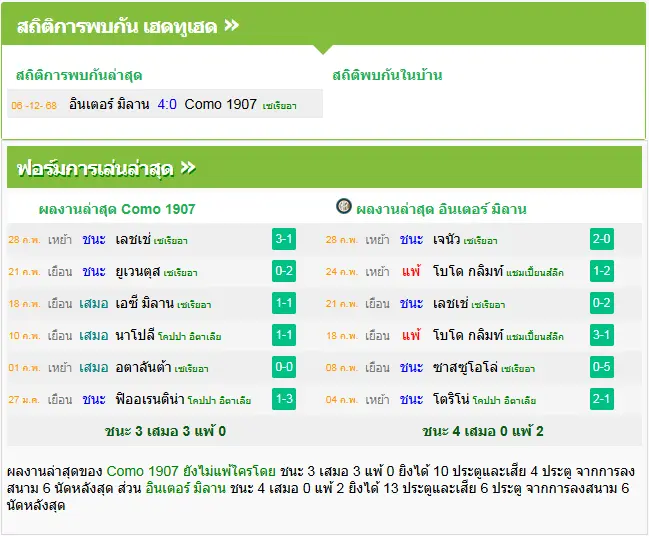This screenshot has width=649, height=536.
Task: Click the green อินเตอร์ มิลาน link in the summary
Action: click(x=185, y=488)
